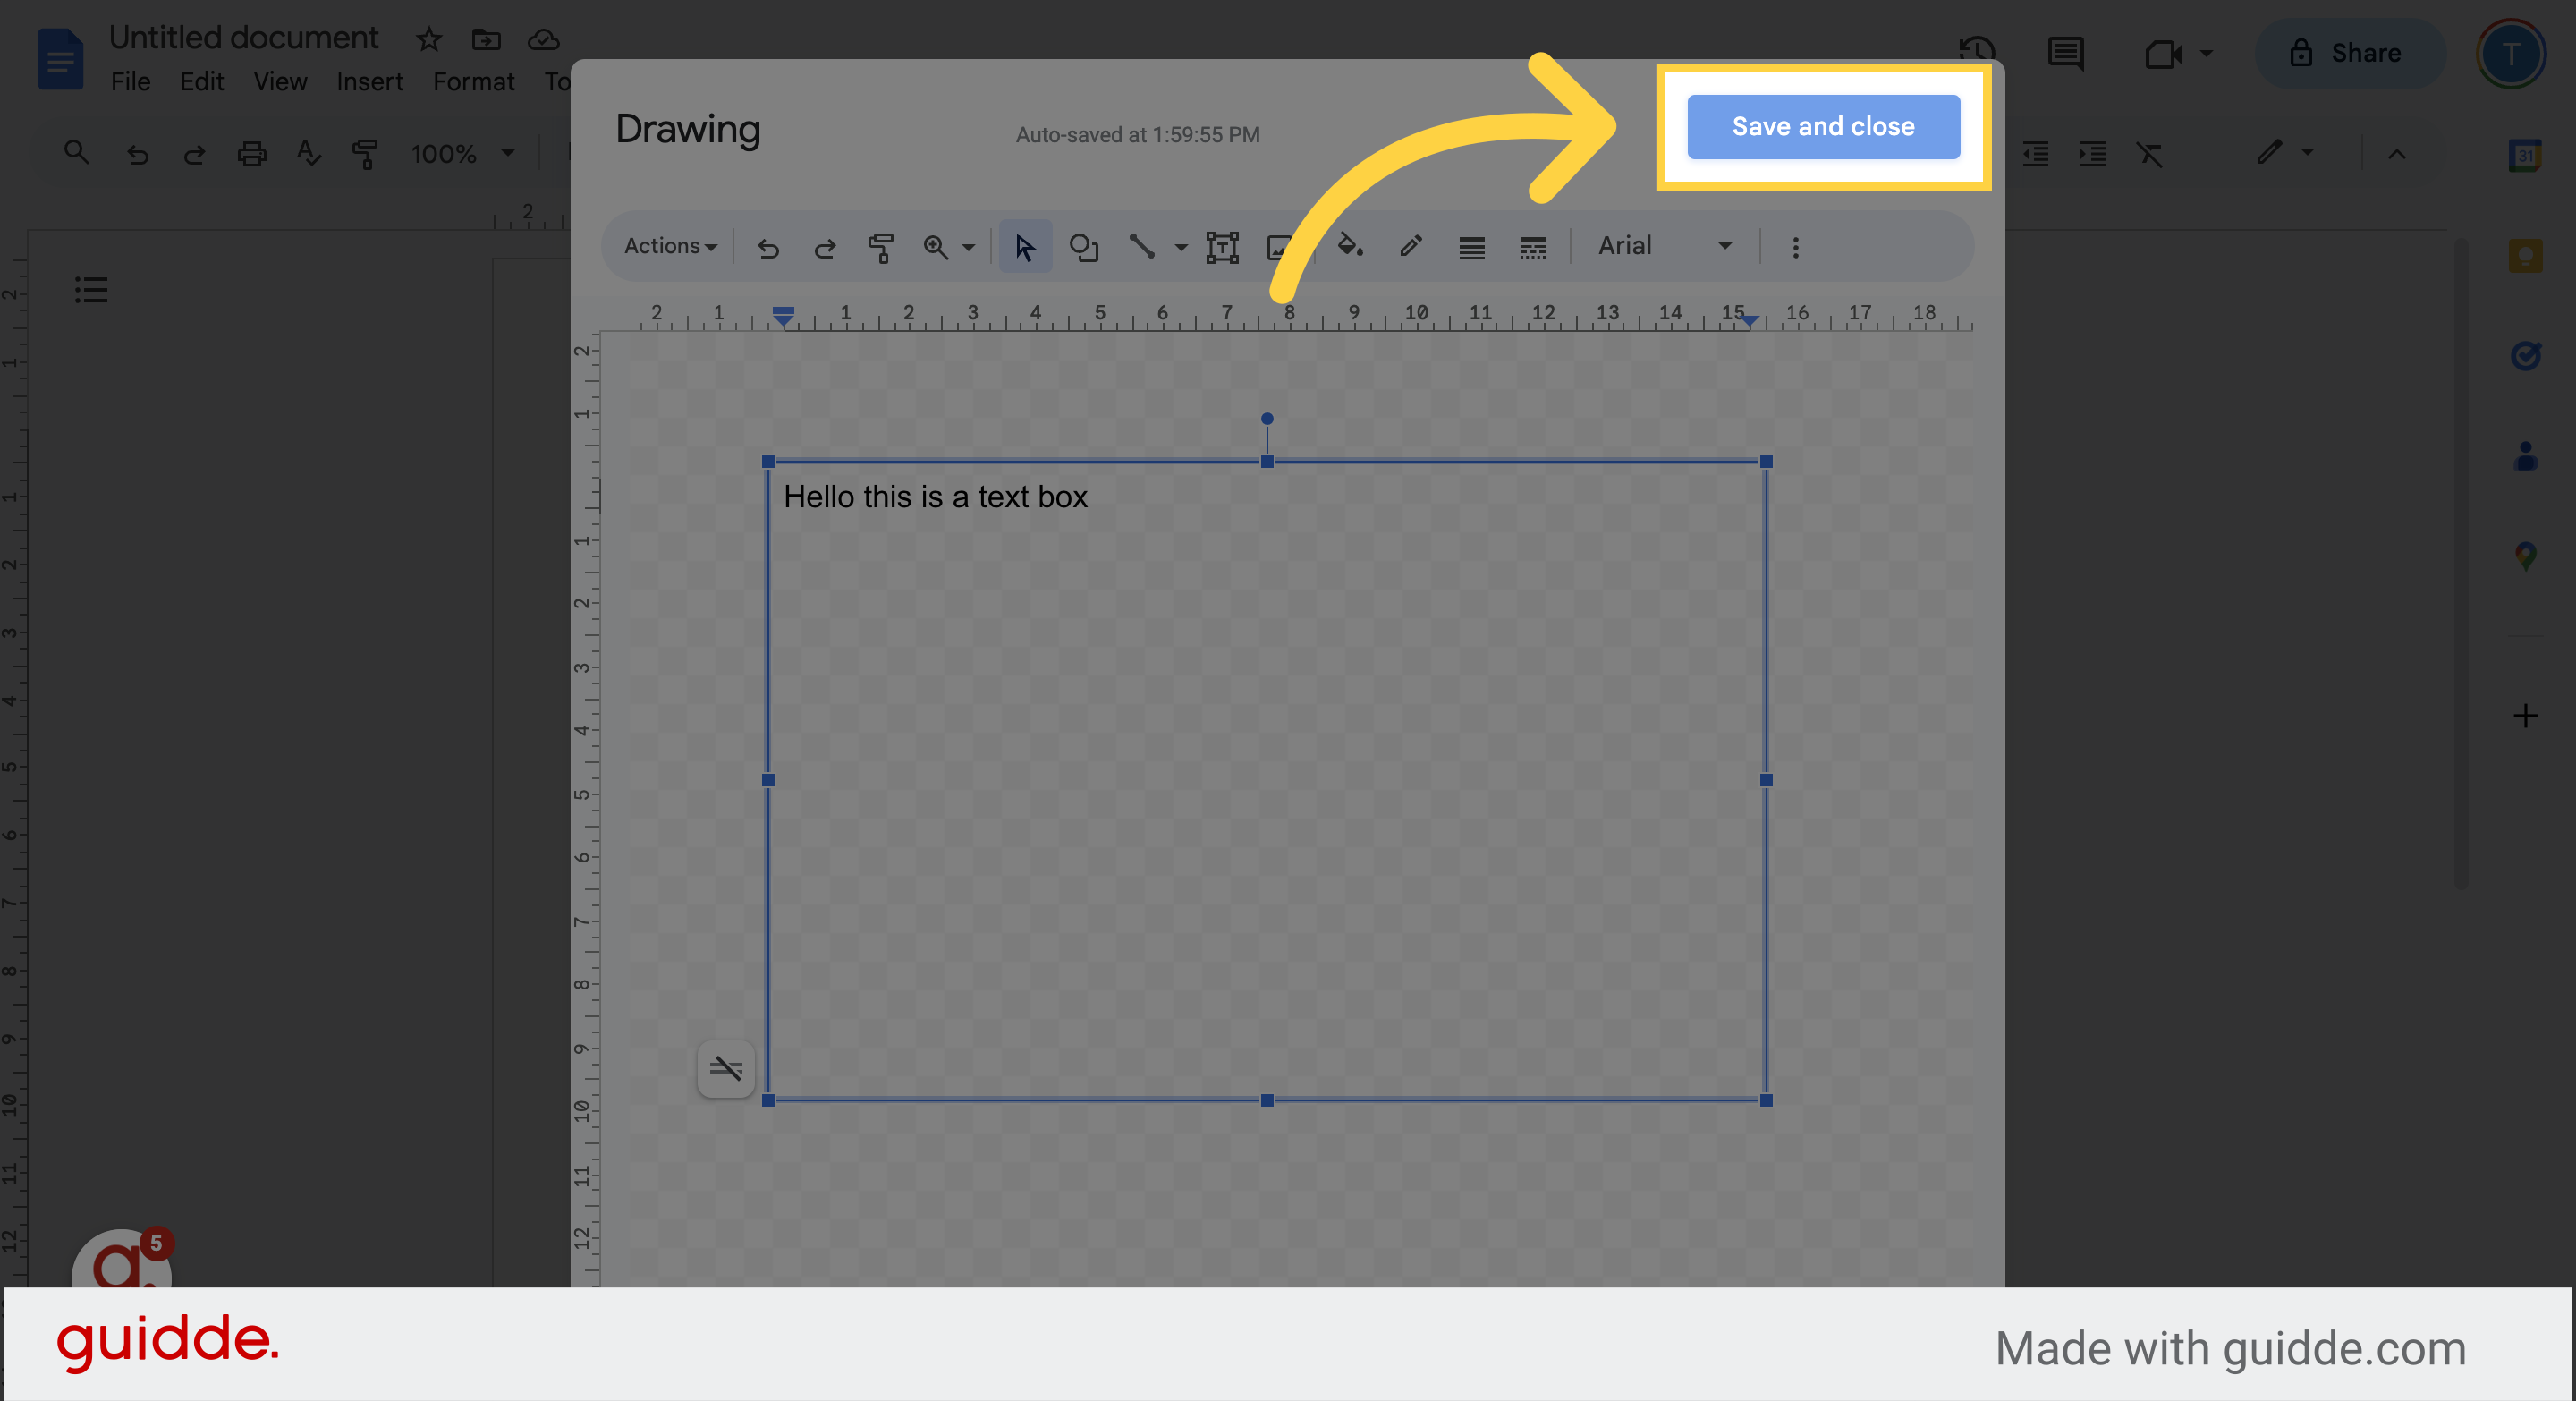Expand the Line tool options arrow
Image resolution: width=2576 pixels, height=1401 pixels.
[1181, 247]
